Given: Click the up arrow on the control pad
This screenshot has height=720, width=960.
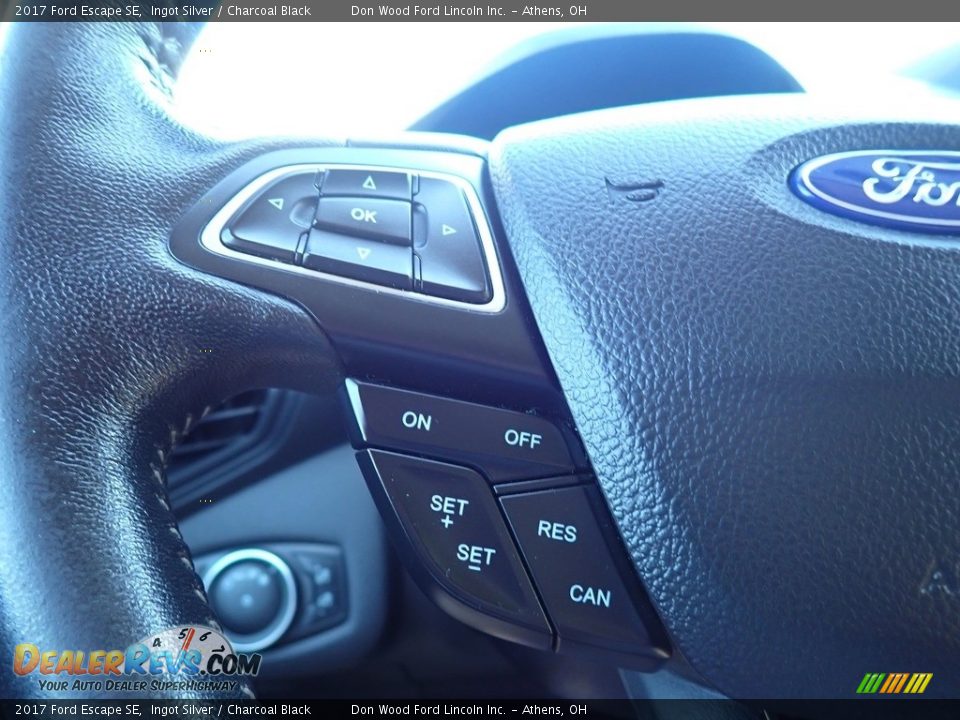Looking at the screenshot, I should (368, 183).
